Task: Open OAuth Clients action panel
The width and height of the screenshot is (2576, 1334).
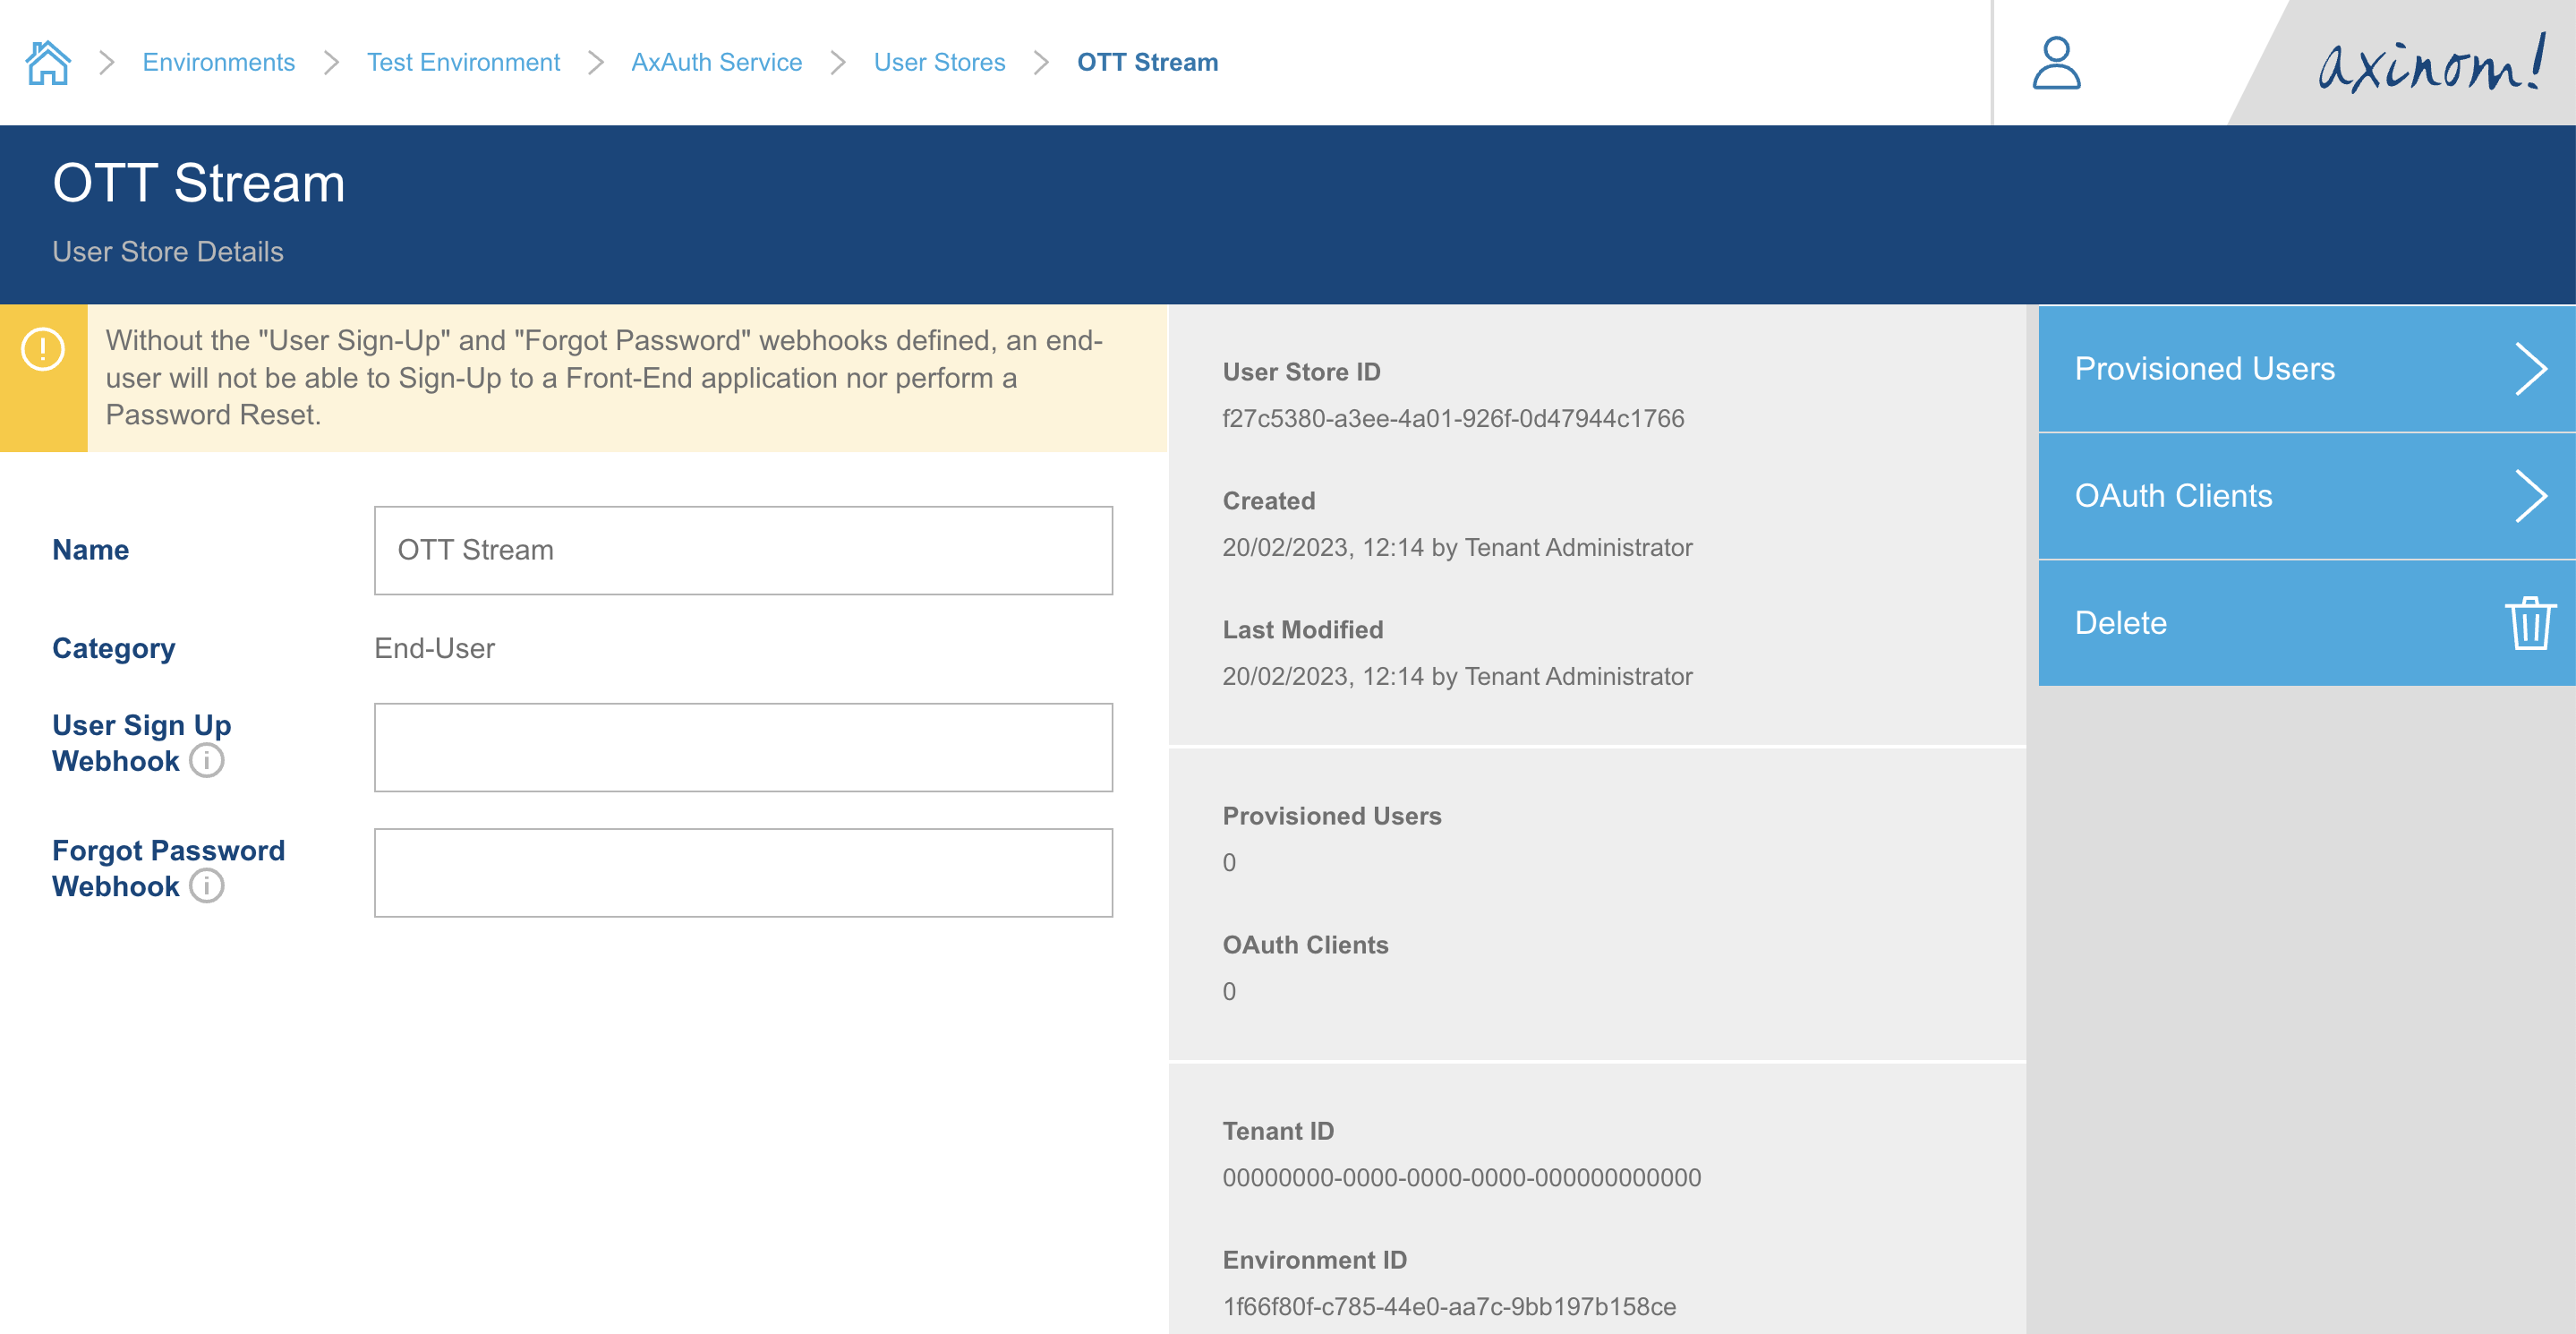Action: (x=2173, y=496)
